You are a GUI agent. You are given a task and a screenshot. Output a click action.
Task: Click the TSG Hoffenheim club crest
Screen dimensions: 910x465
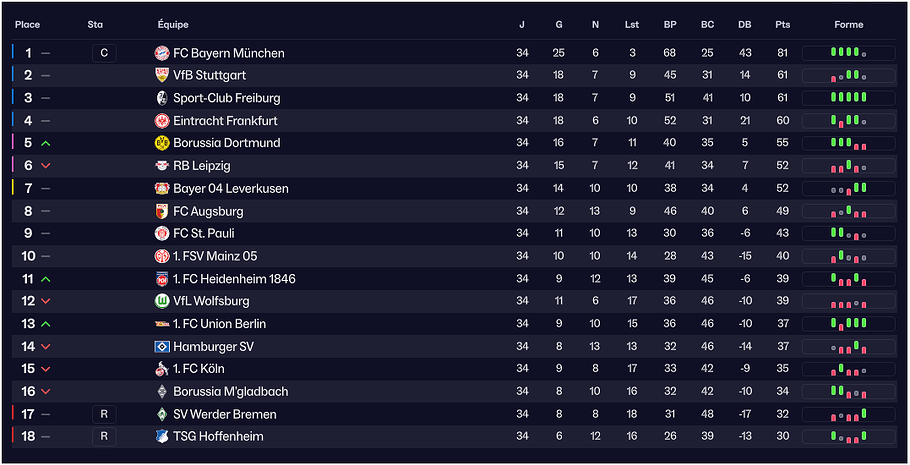tap(162, 436)
